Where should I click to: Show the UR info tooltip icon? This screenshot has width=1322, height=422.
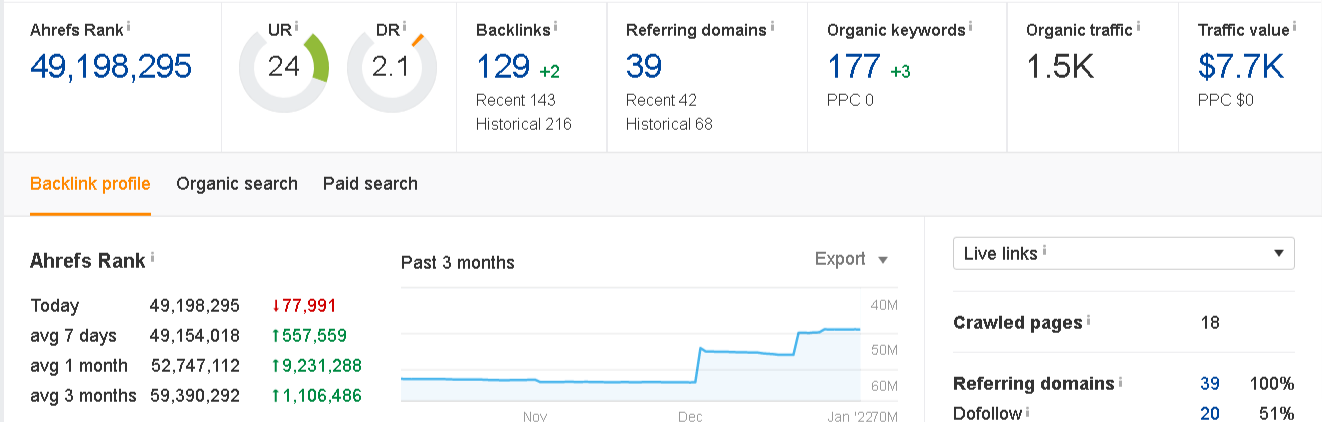point(295,26)
